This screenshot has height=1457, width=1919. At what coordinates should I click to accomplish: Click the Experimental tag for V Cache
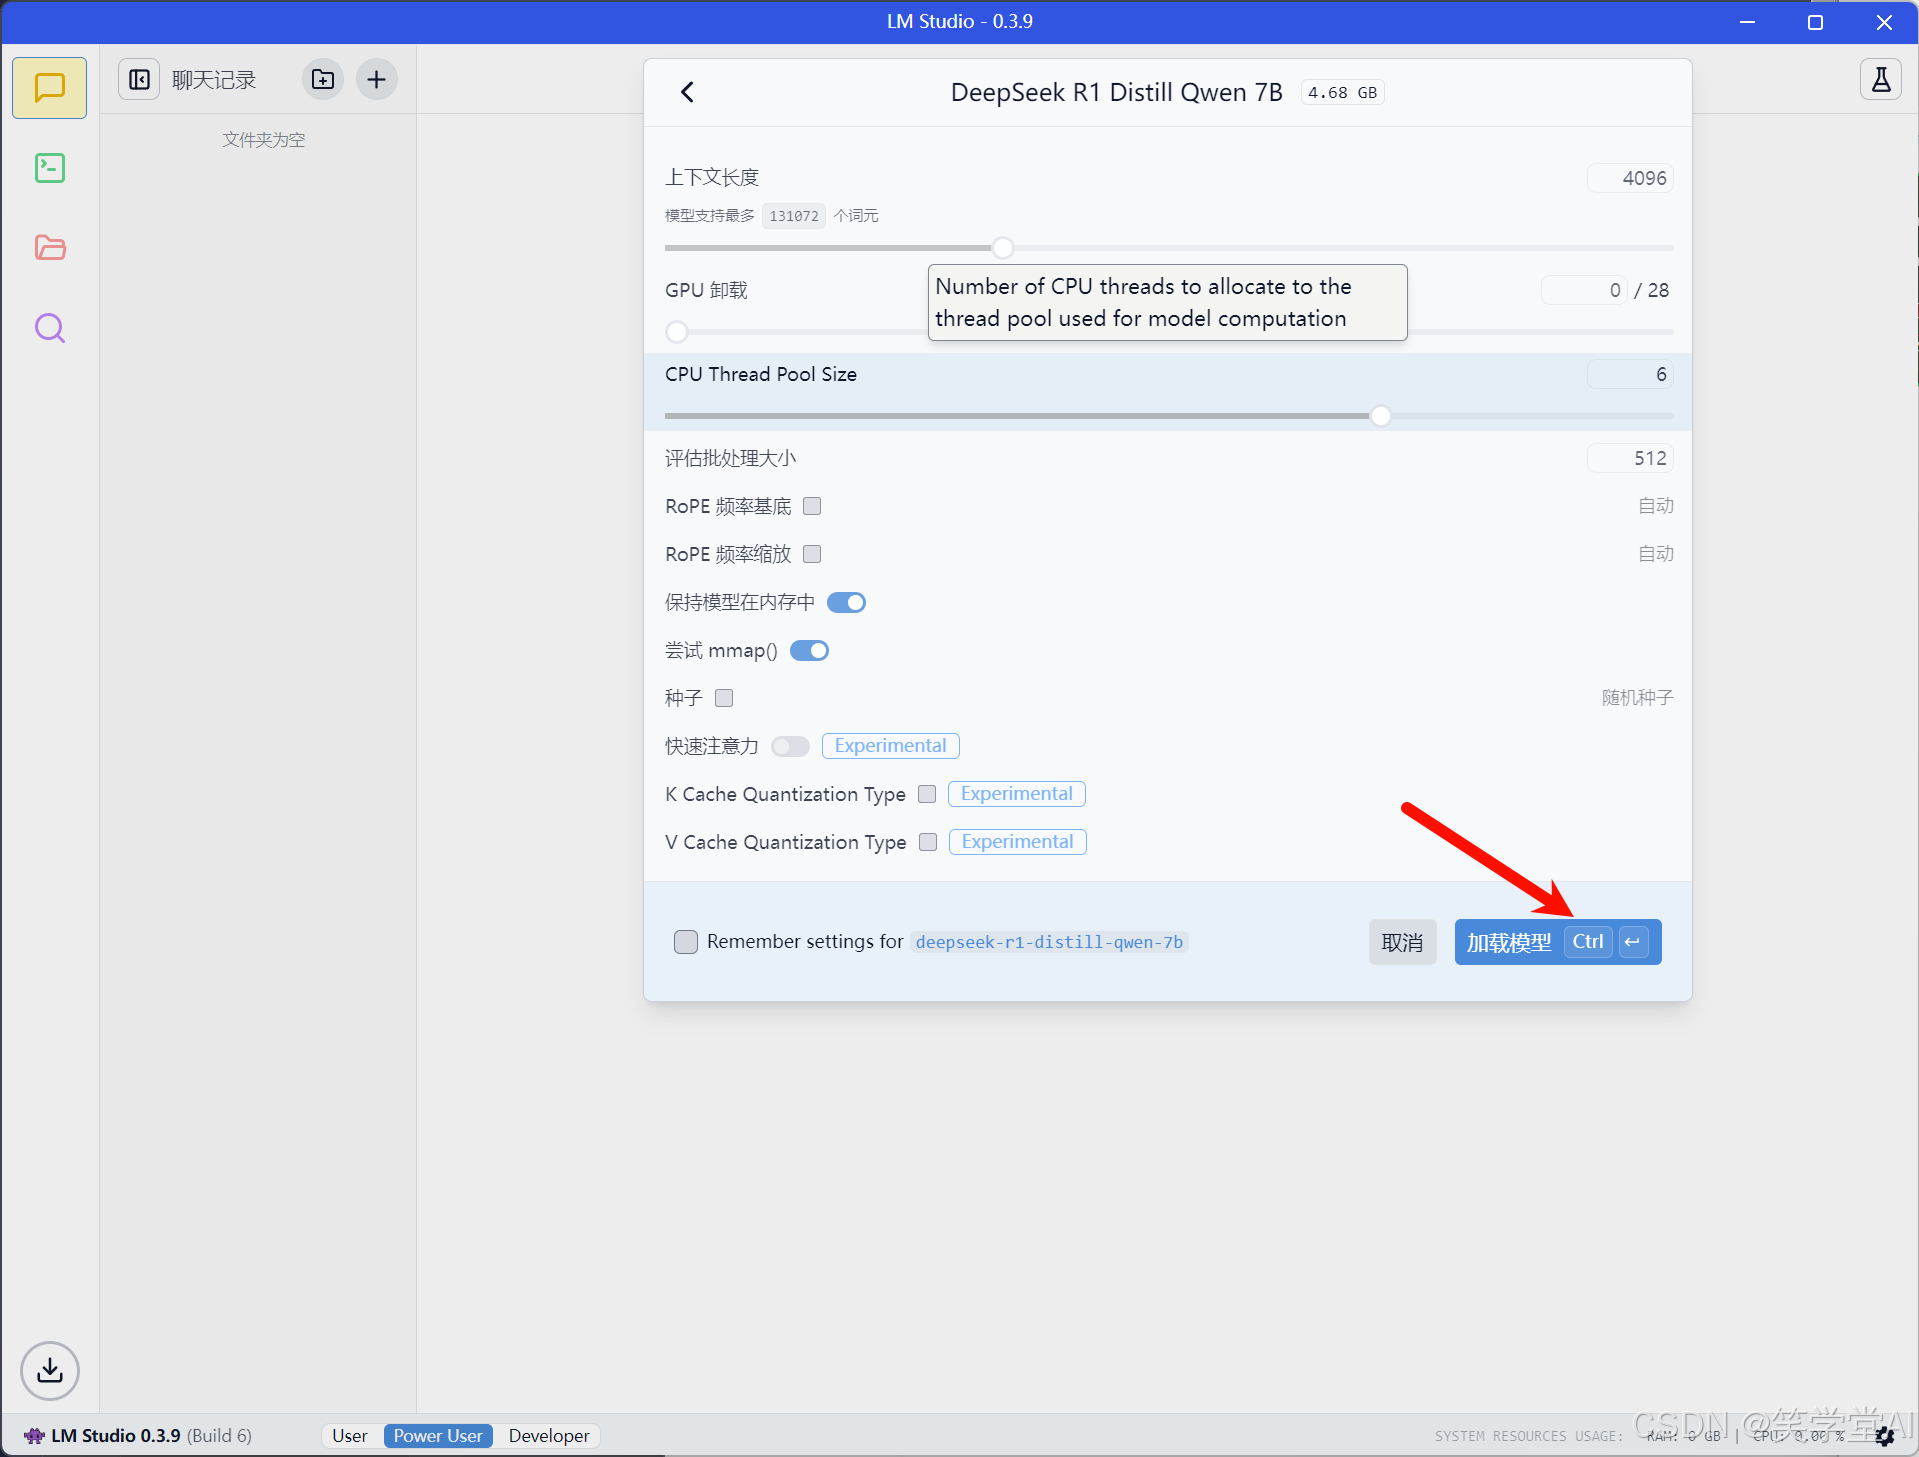point(1017,842)
